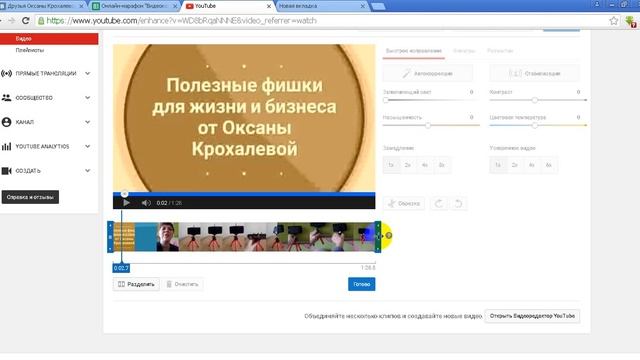Select 8x slow motion speed

point(442,165)
